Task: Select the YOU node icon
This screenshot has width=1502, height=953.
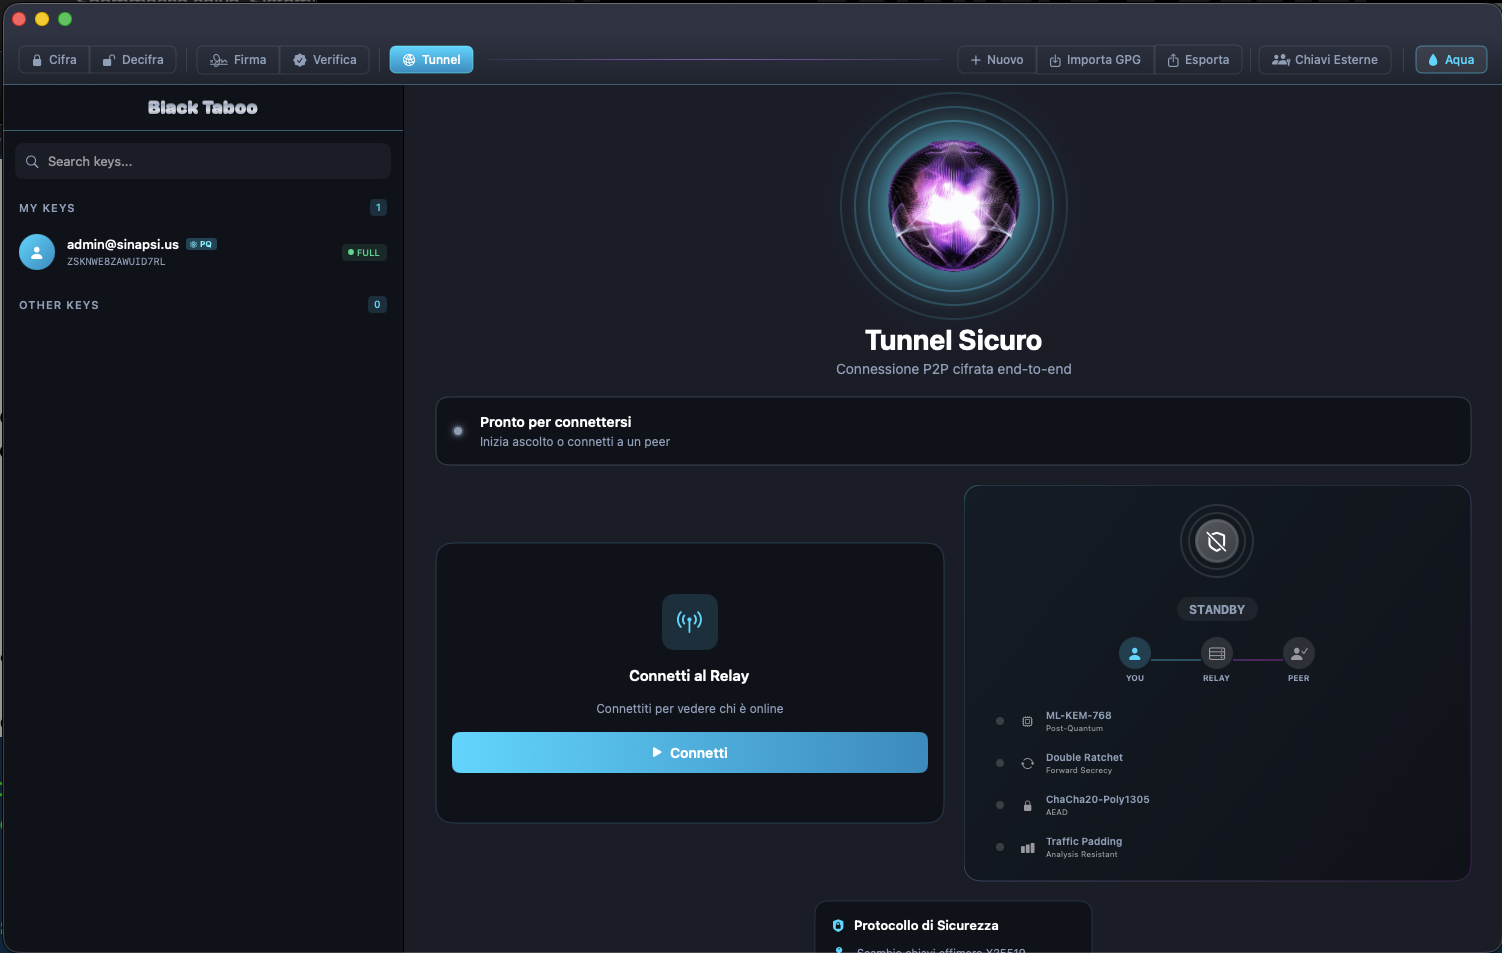Action: 1134,654
